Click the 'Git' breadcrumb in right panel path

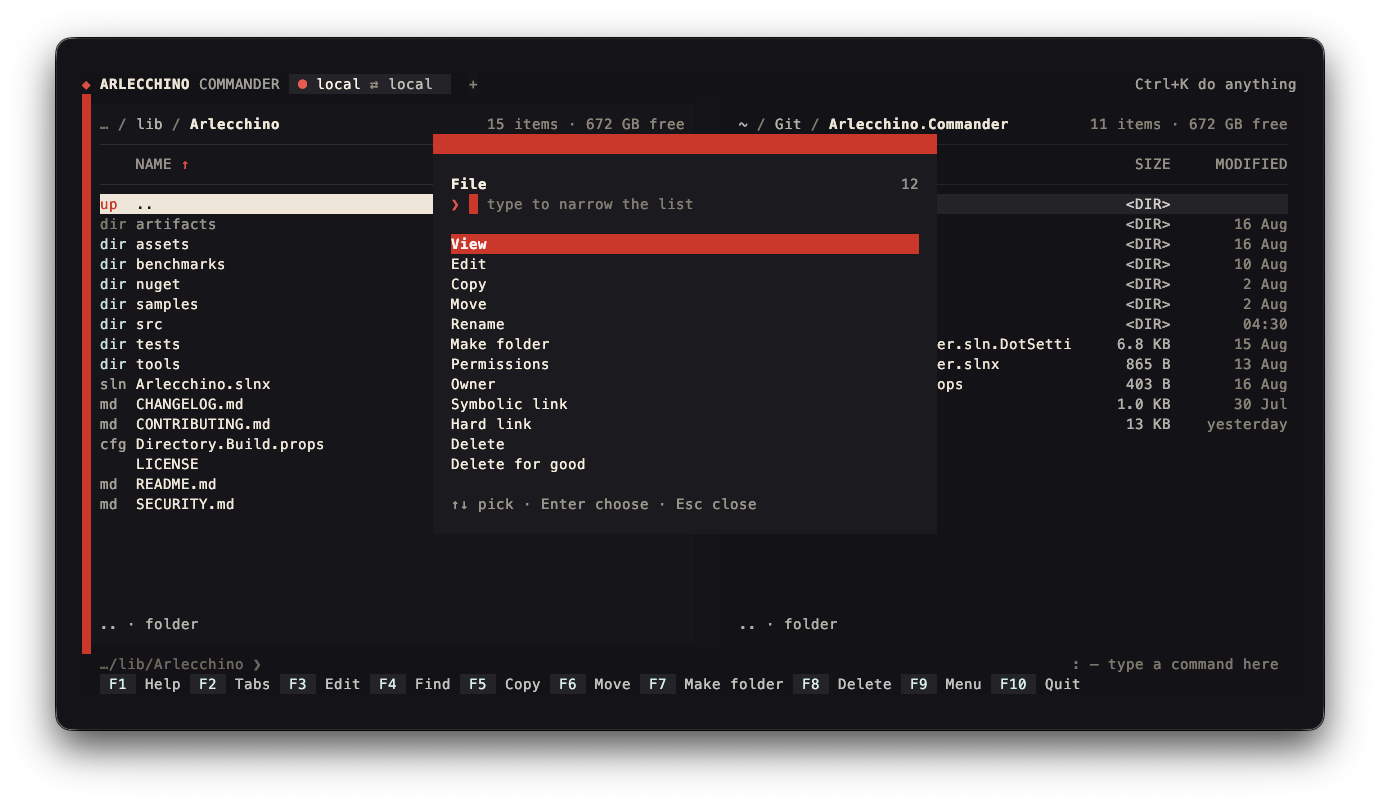click(788, 124)
